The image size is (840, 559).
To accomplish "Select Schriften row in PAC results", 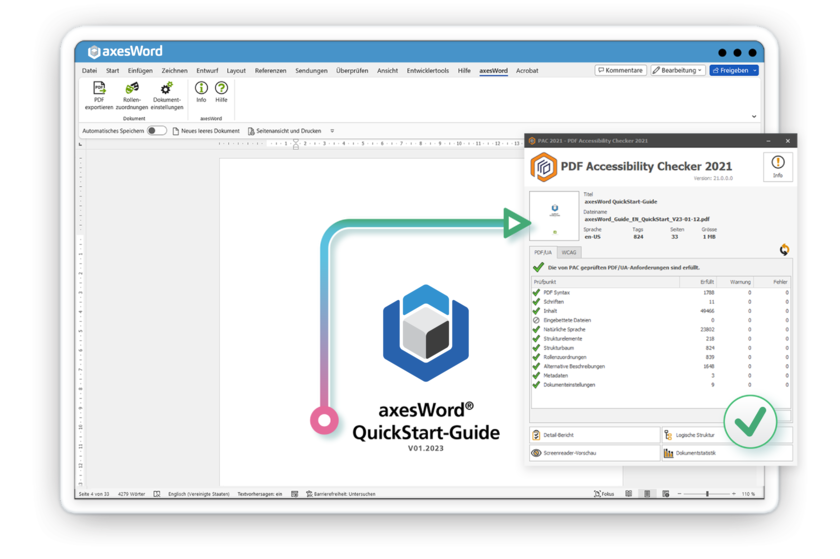I will click(x=661, y=302).
